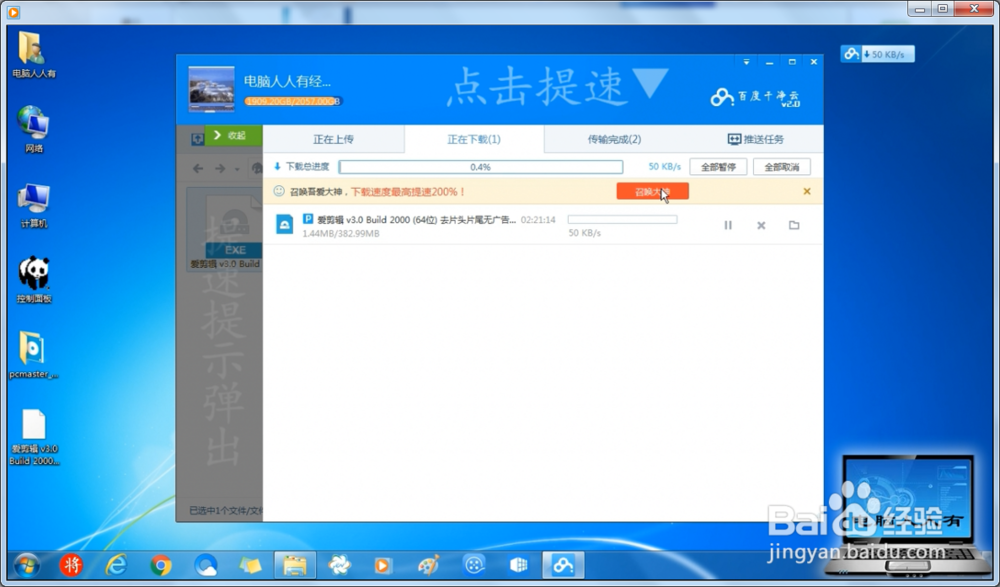This screenshot has height=587, width=1000.
Task: Open the 电脑人人有 desktop folder icon
Action: pos(34,54)
